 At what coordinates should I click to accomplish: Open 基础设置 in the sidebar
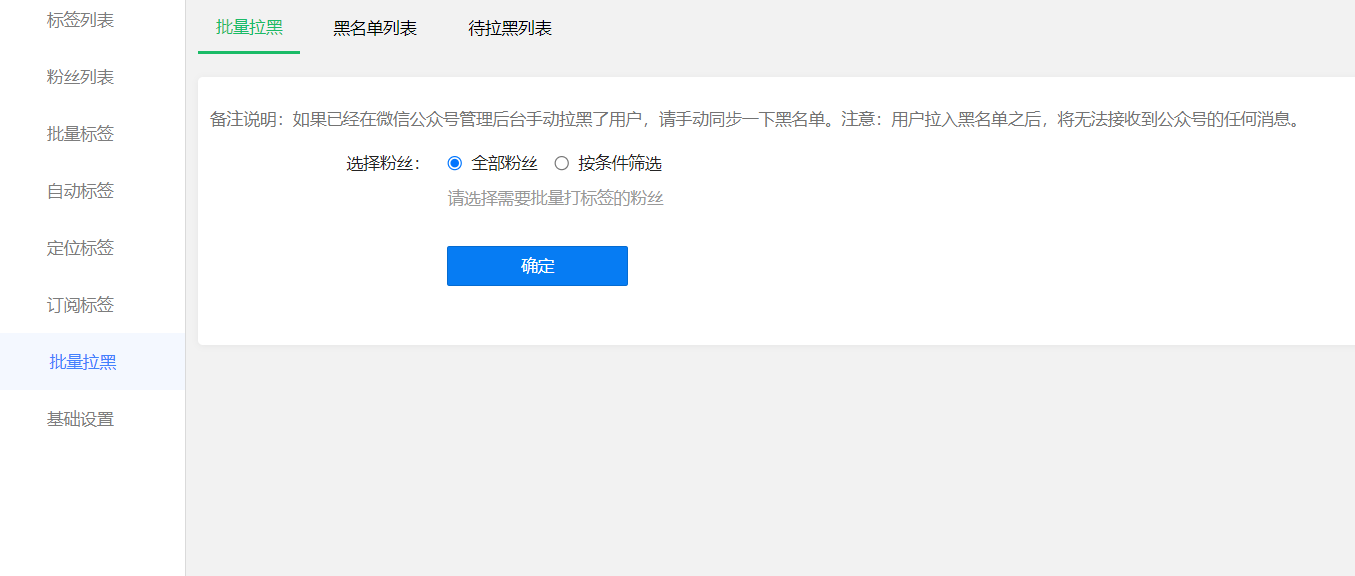pos(80,419)
